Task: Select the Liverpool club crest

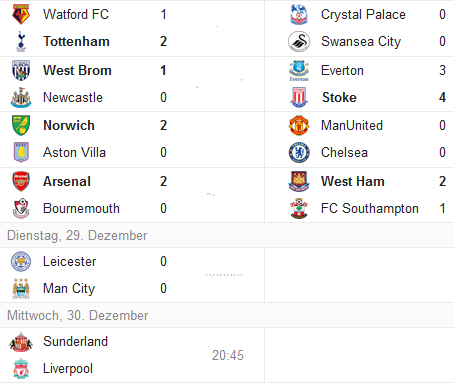Action: [x=21, y=369]
